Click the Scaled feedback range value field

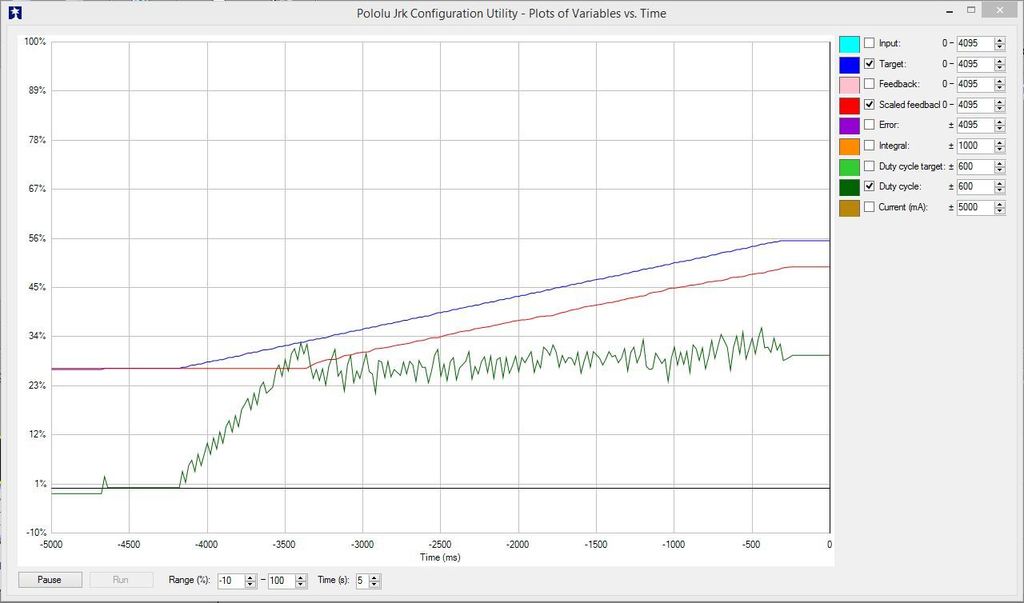976,105
